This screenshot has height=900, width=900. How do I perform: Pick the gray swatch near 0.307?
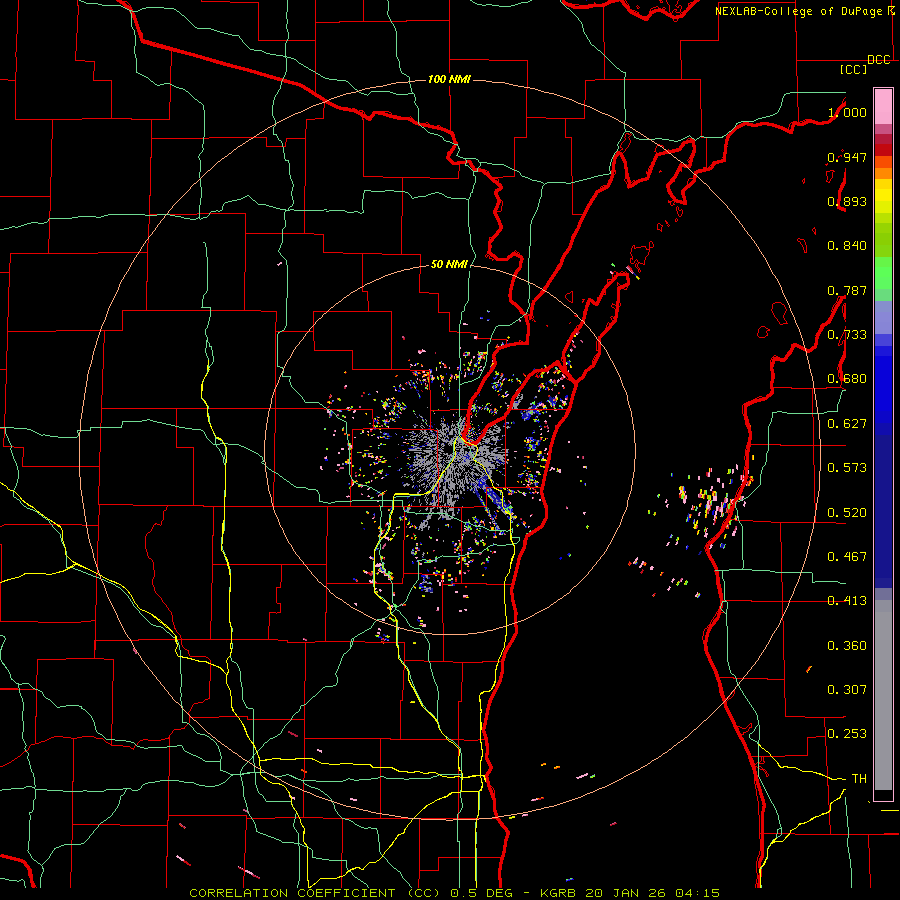[x=883, y=695]
